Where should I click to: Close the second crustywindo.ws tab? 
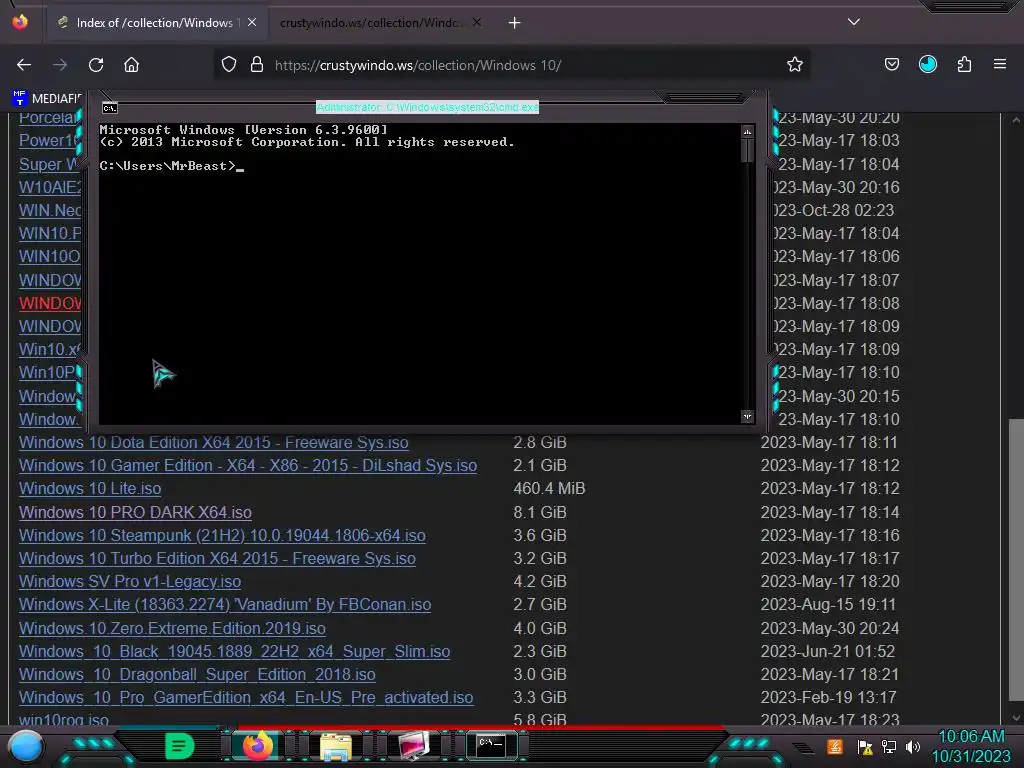477,22
